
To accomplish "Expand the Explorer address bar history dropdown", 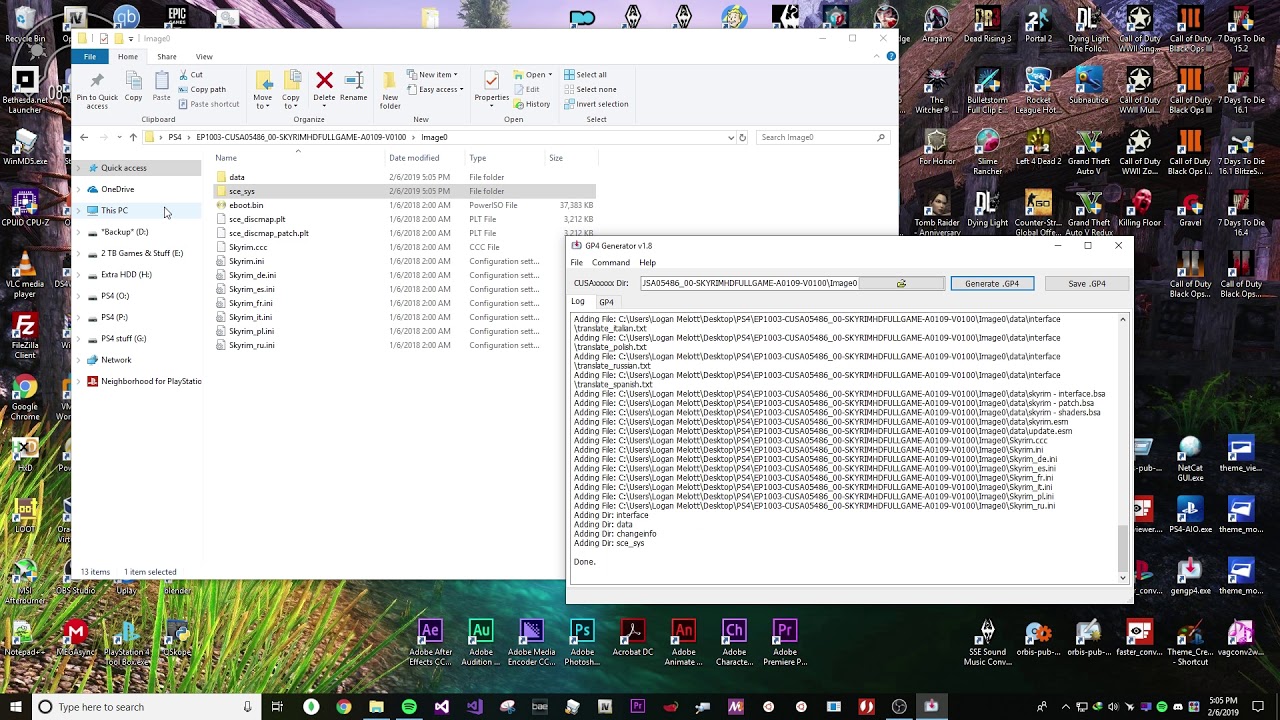I will coord(731,137).
